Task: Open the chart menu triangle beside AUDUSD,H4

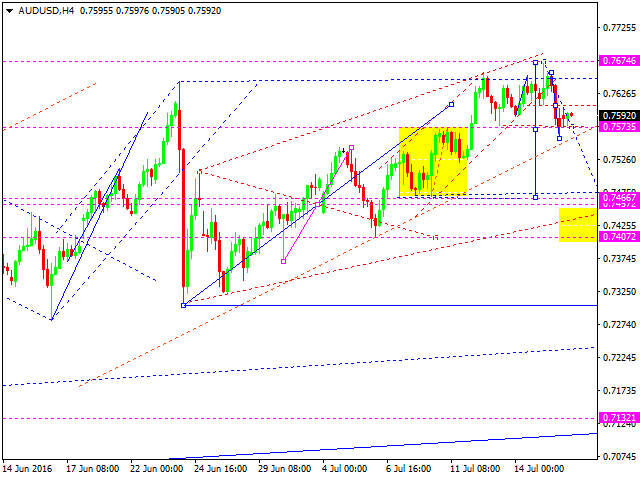Action: point(9,11)
